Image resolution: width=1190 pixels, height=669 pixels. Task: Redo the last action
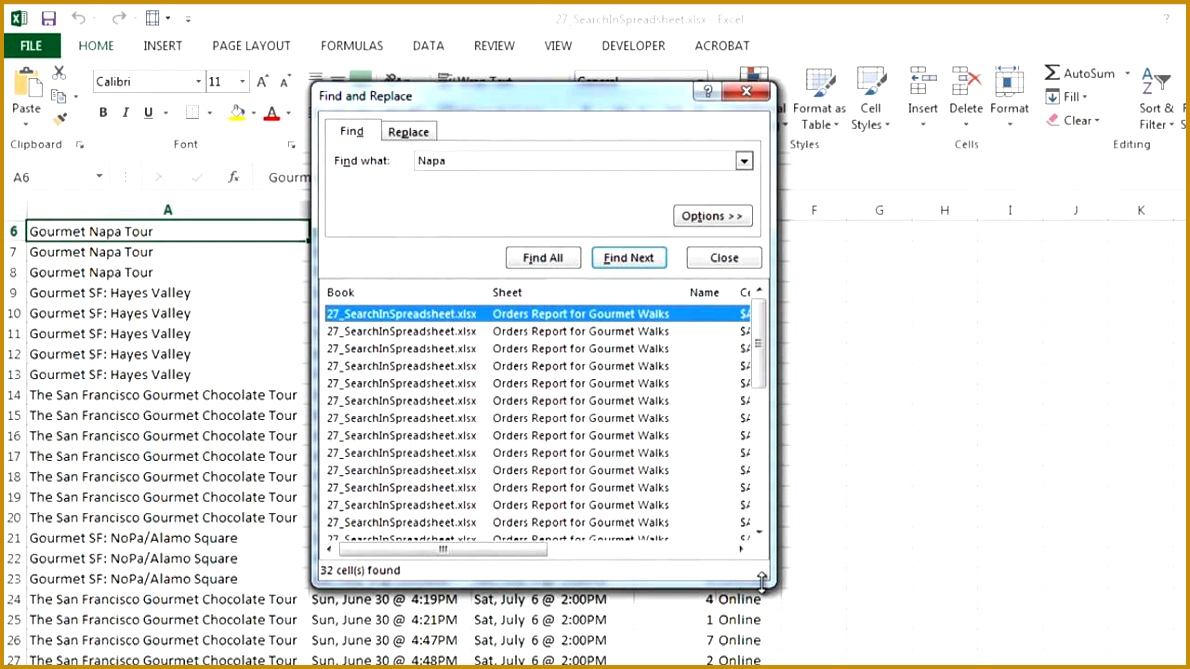(x=118, y=18)
